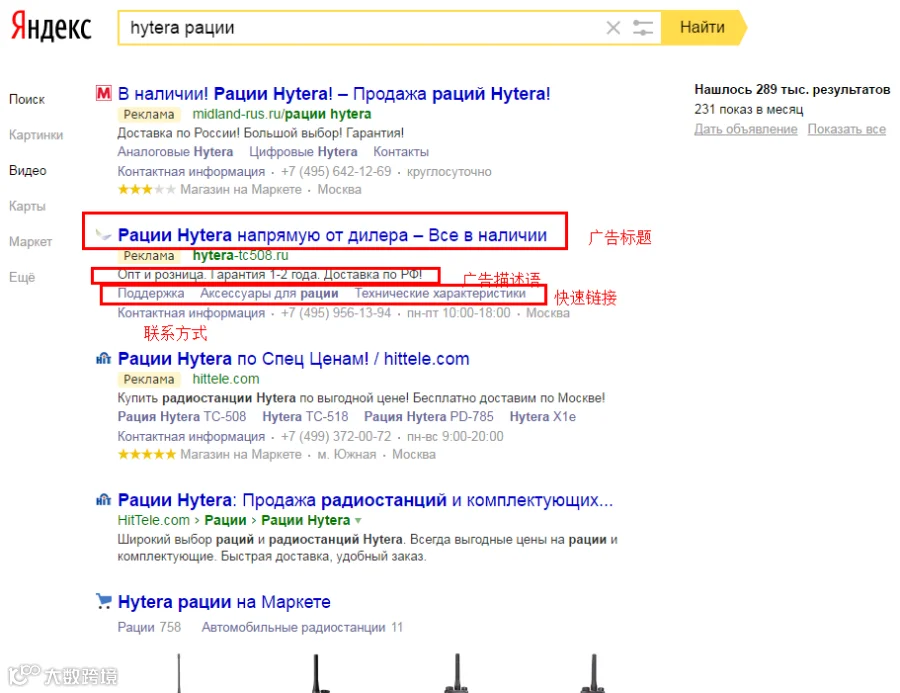Open the Видео search section
This screenshot has width=900, height=693.
pyautogui.click(x=28, y=171)
